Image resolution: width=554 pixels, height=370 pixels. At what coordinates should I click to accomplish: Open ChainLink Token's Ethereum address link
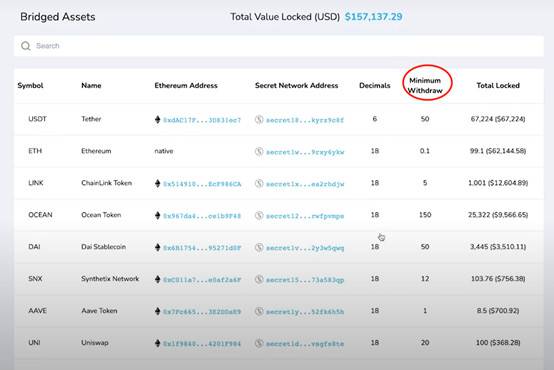click(202, 184)
